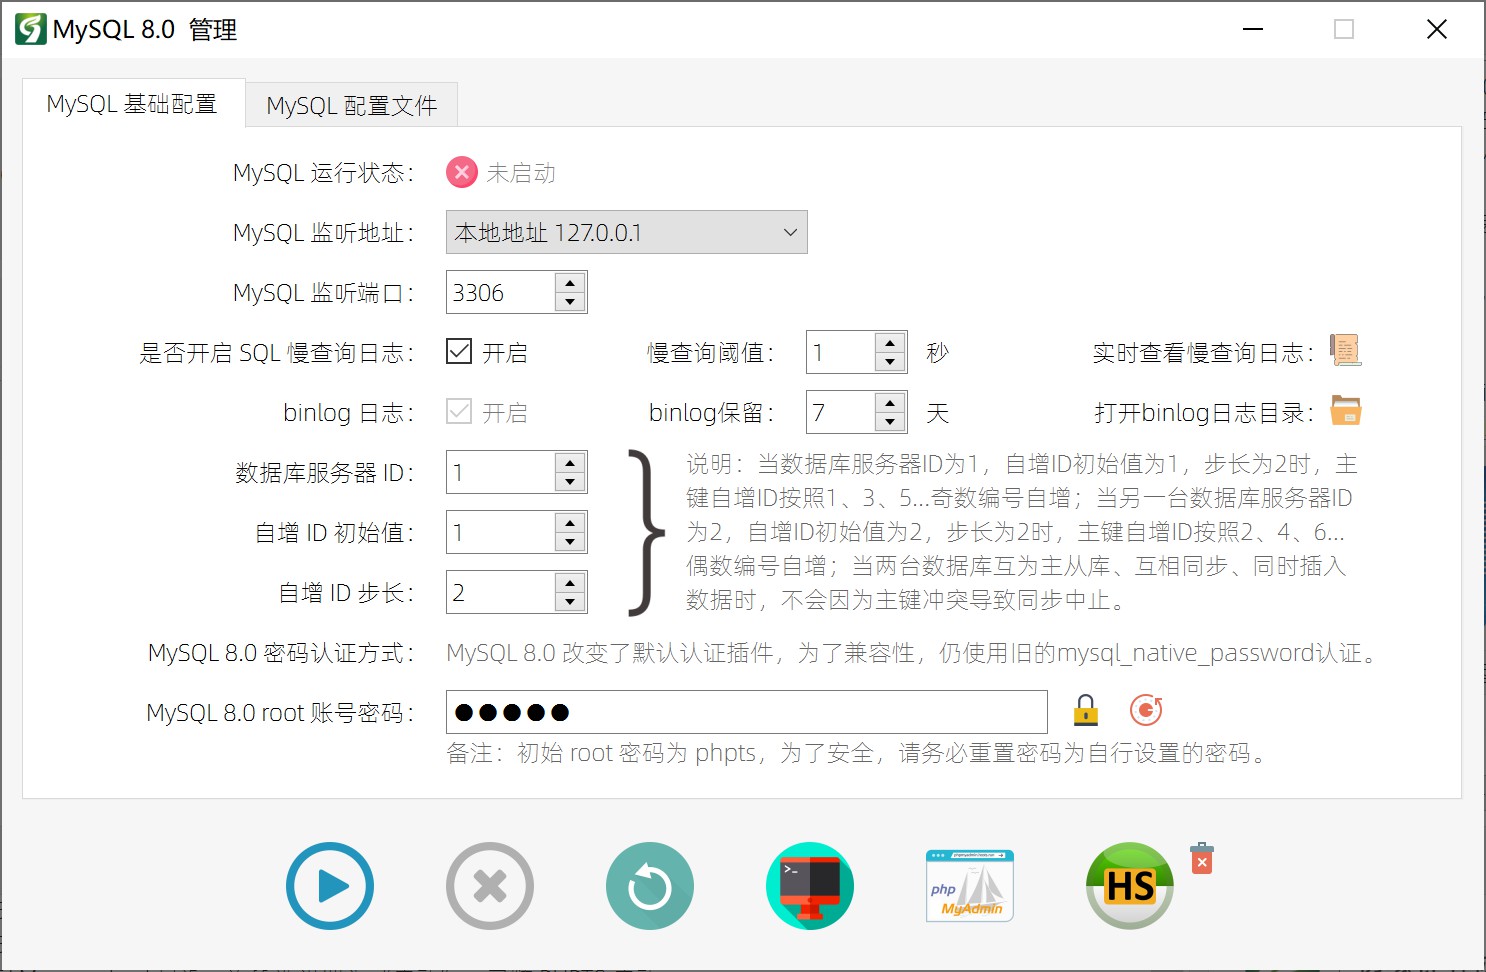
Task: Open the MySQL command line console icon
Action: point(810,886)
